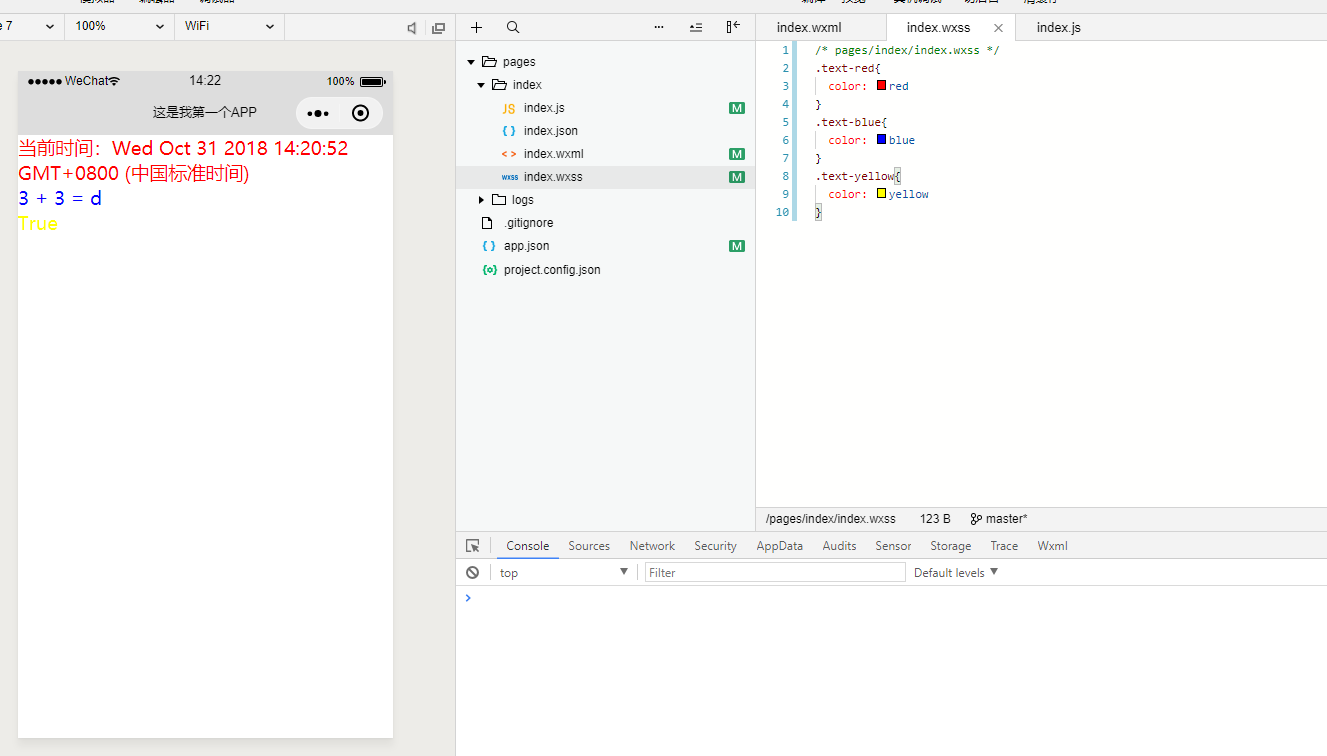This screenshot has height=756, width=1327.
Task: Mute the simulator sound speaker icon
Action: click(411, 28)
